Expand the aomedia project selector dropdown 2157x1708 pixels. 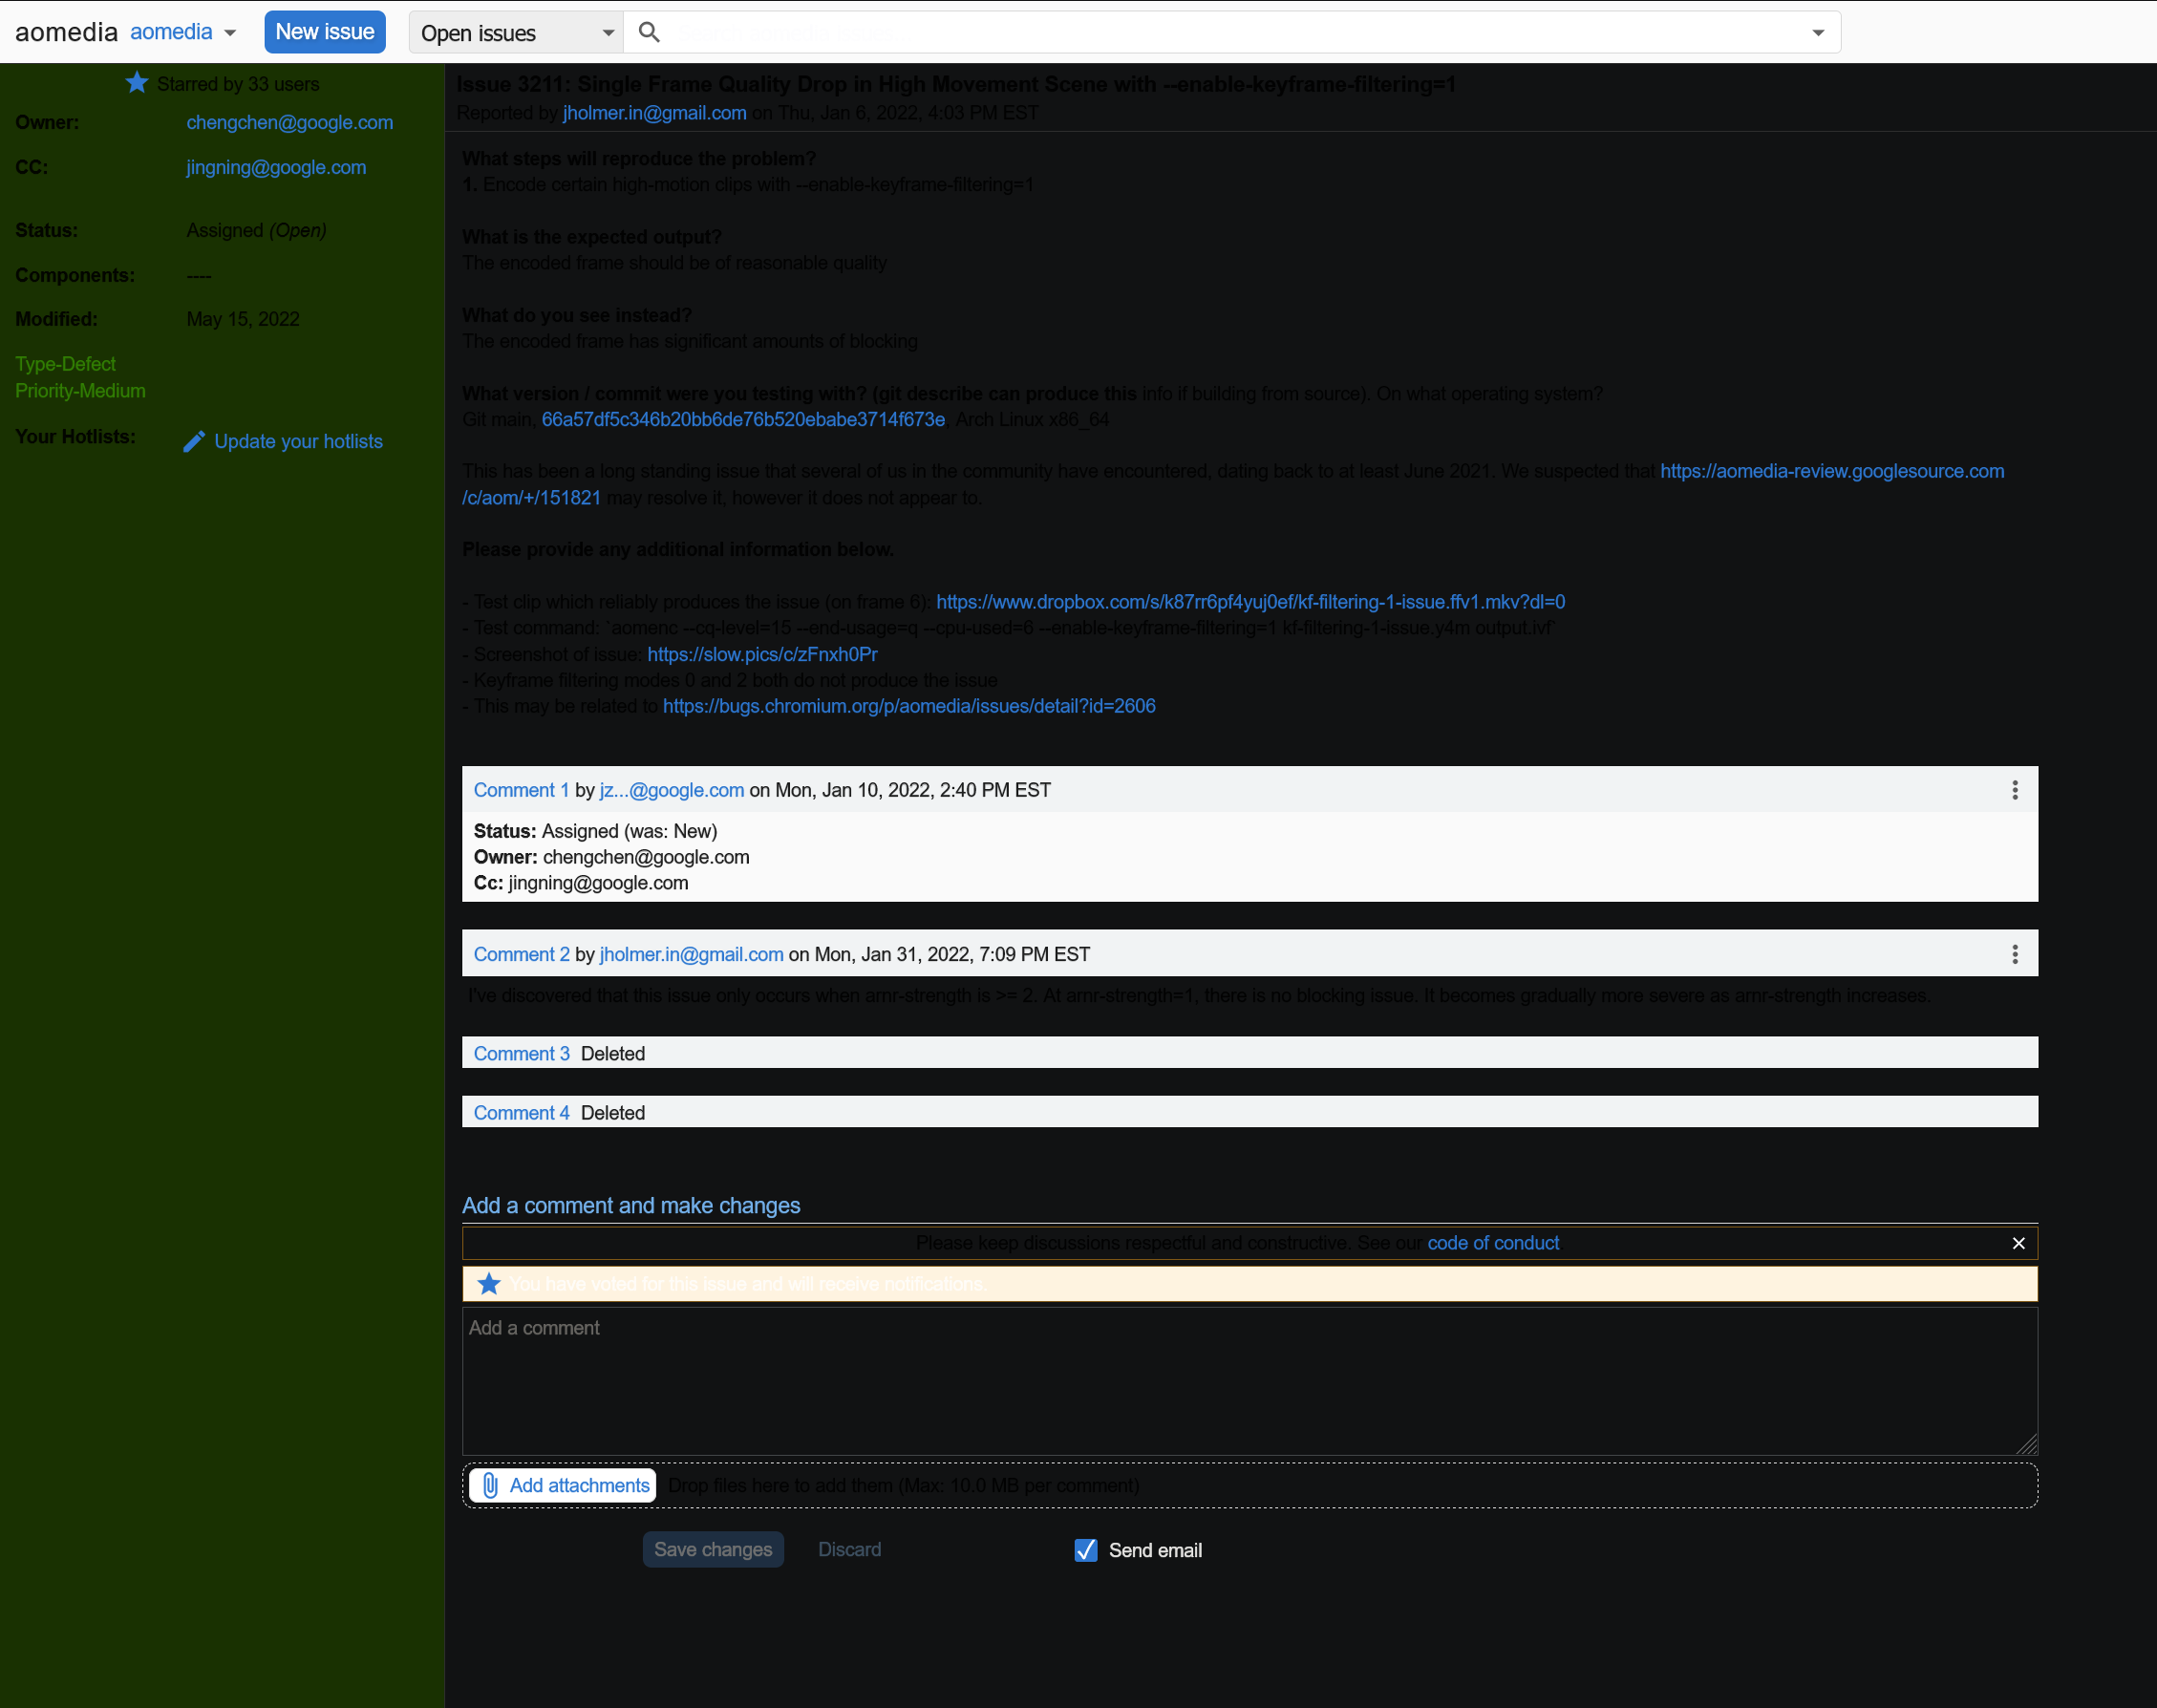(230, 31)
